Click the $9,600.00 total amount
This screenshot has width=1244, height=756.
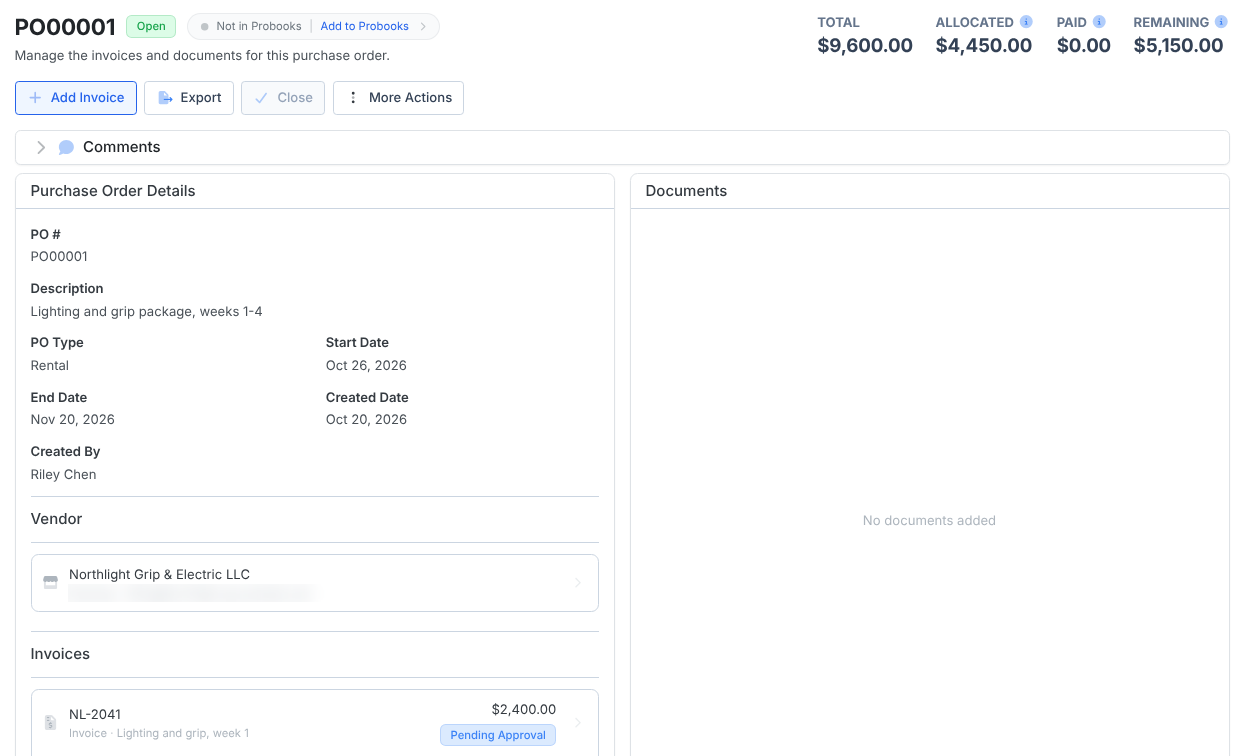pyautogui.click(x=865, y=45)
